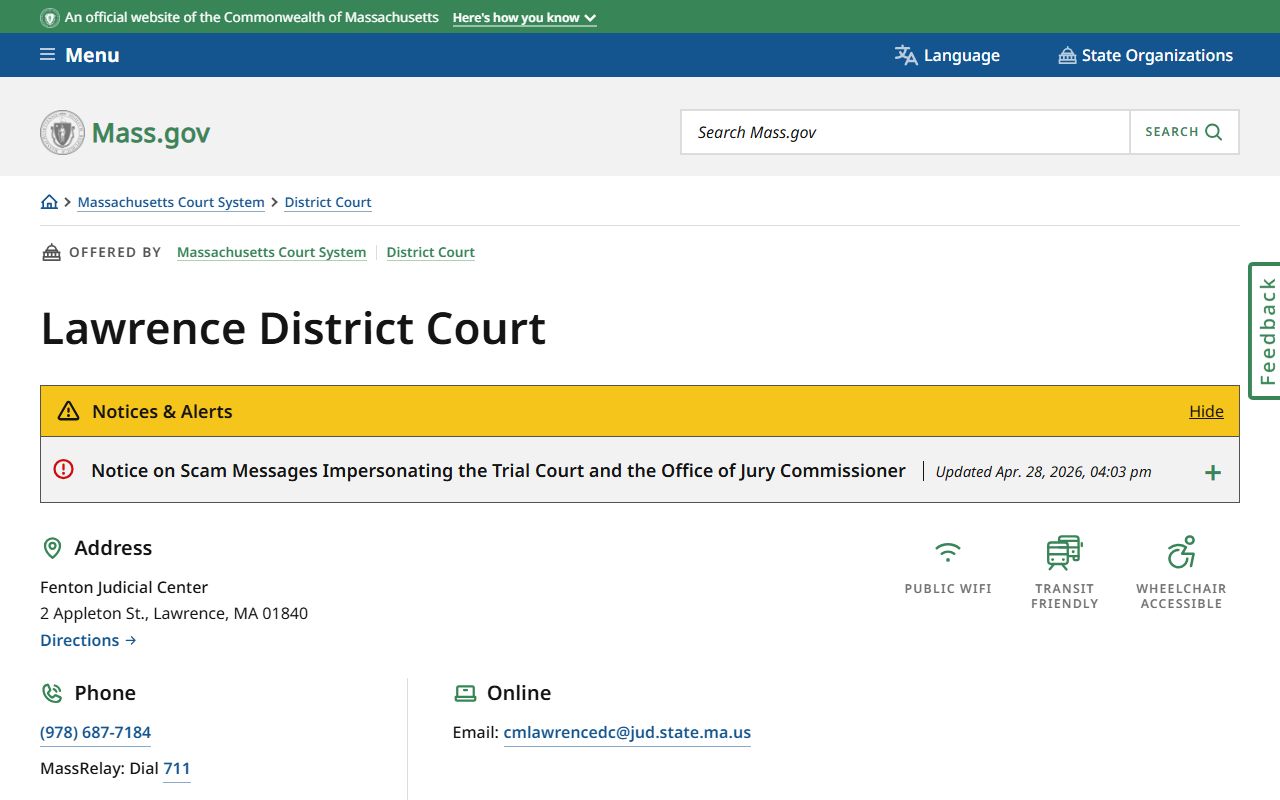Hide the Notices & Alerts panel
The height and width of the screenshot is (800, 1280).
(1206, 411)
